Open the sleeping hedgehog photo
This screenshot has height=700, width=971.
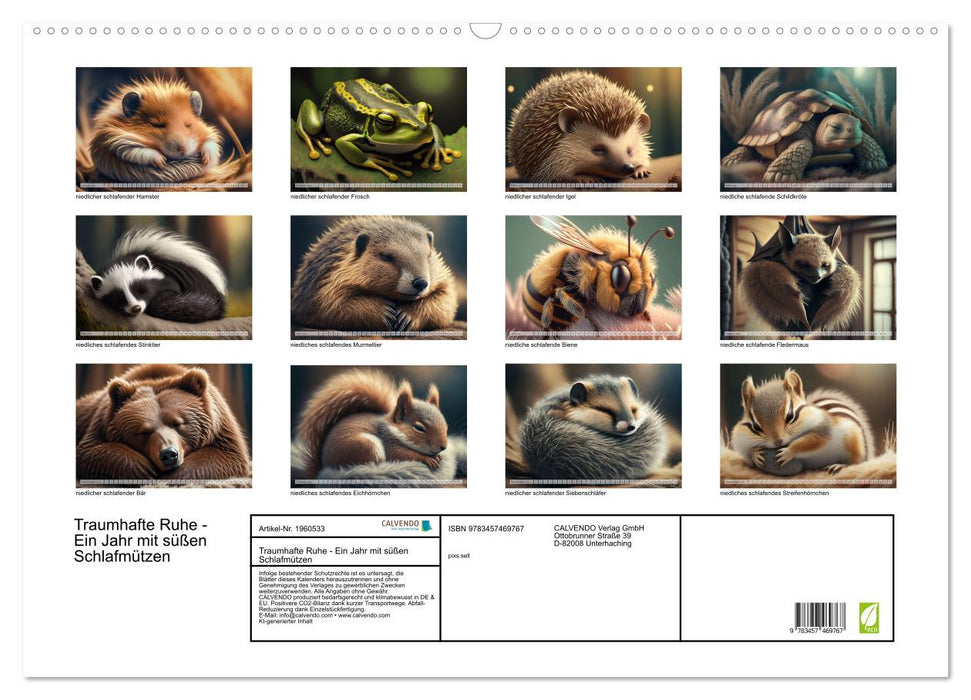593,129
